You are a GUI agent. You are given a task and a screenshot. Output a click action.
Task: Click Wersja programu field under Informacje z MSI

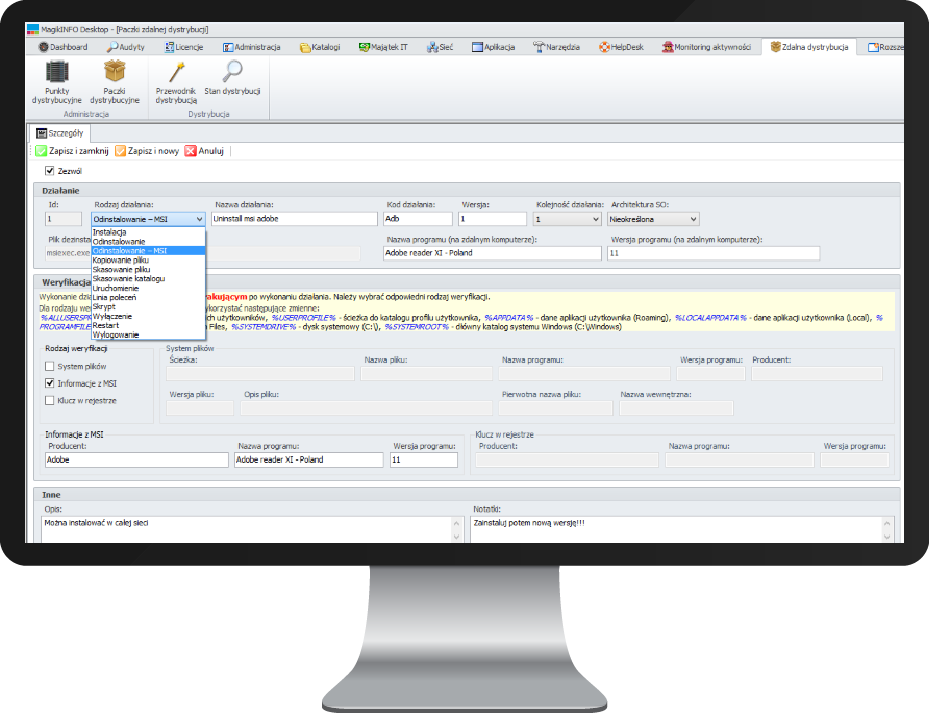tap(424, 460)
